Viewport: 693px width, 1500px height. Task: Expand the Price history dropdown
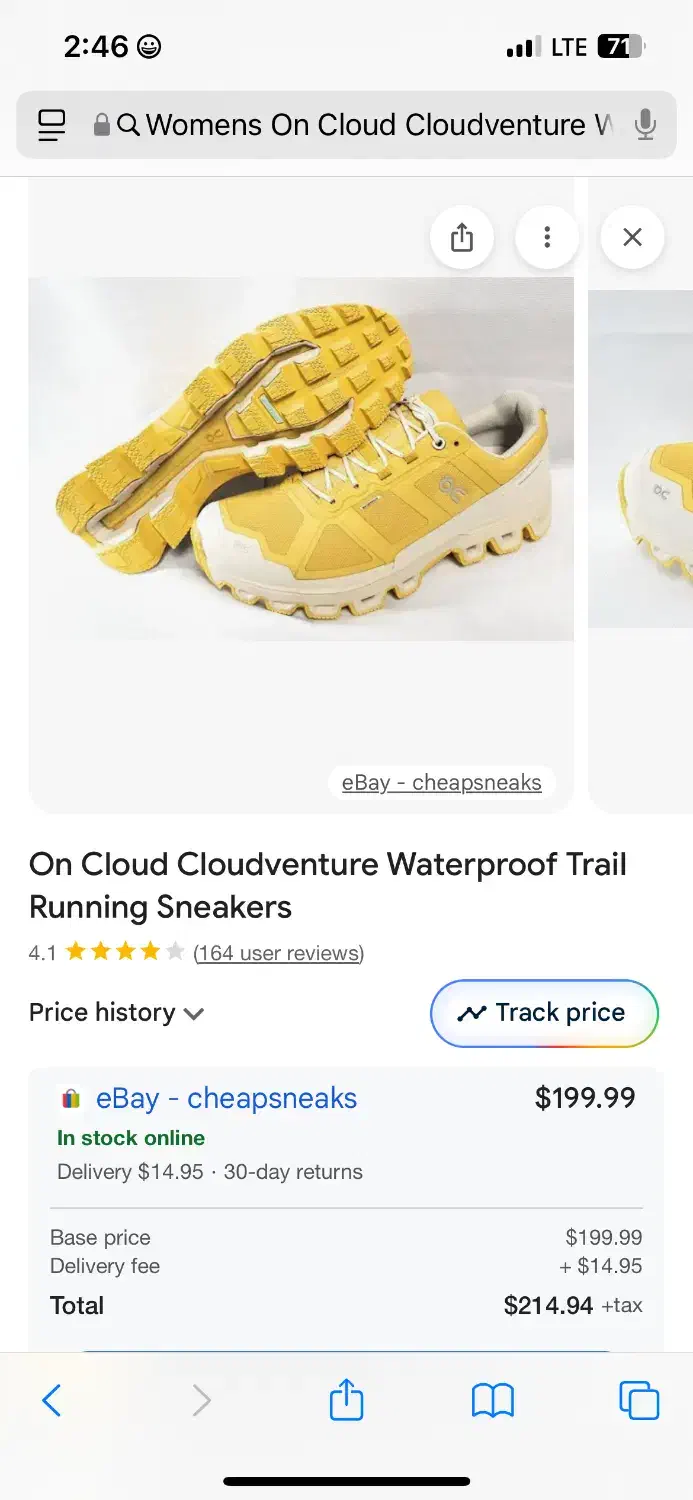(116, 1013)
